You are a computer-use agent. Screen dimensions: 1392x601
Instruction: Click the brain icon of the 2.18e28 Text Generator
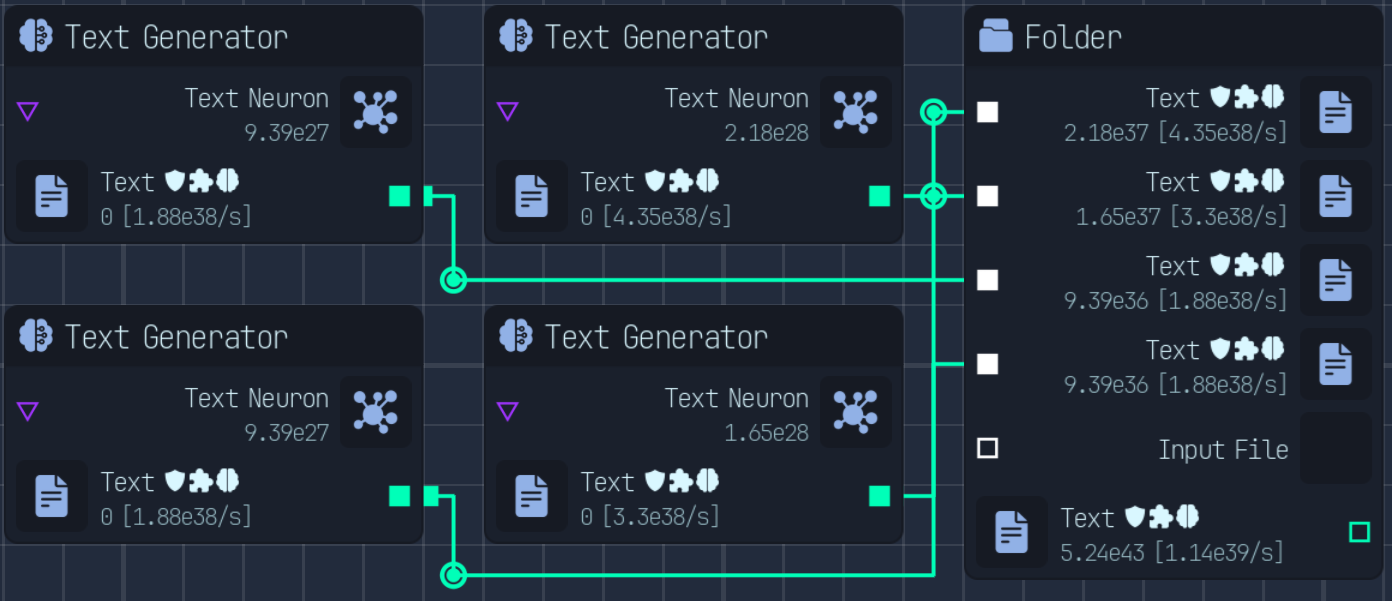click(x=516, y=37)
